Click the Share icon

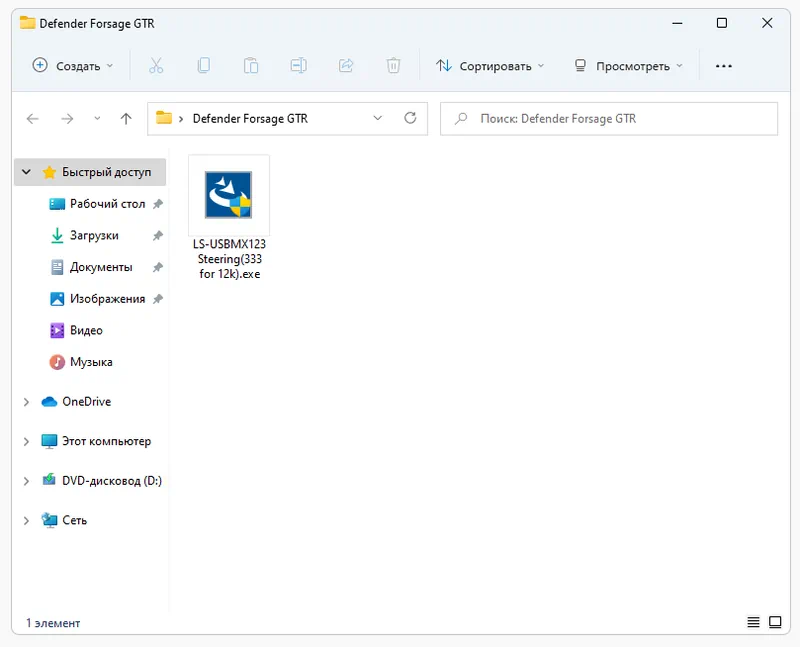pyautogui.click(x=346, y=65)
